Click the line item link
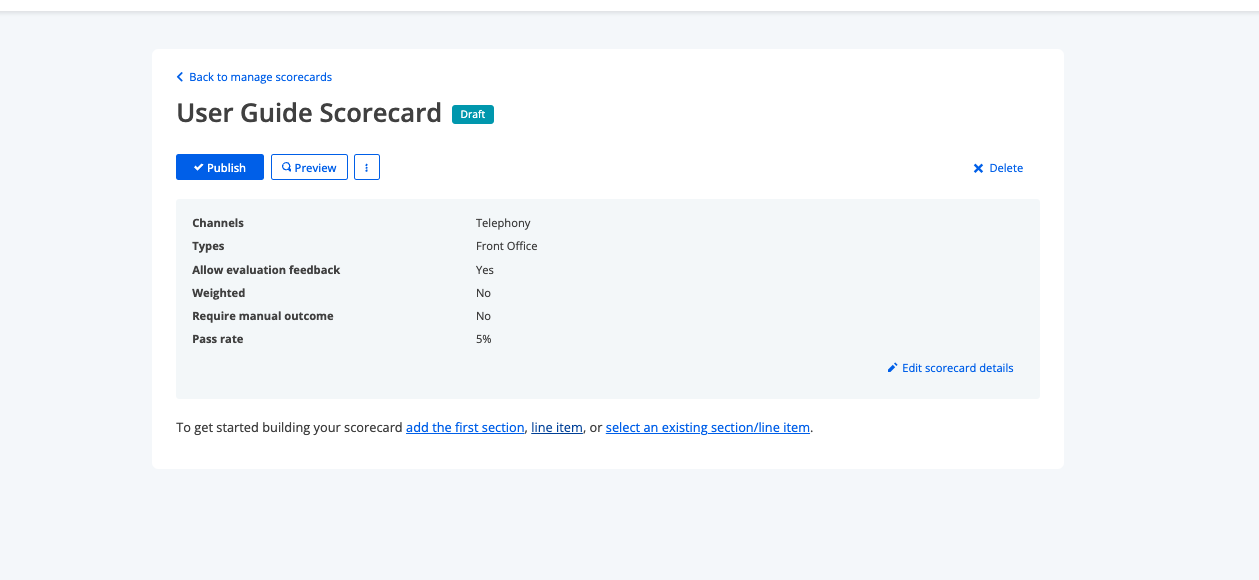 pos(557,427)
